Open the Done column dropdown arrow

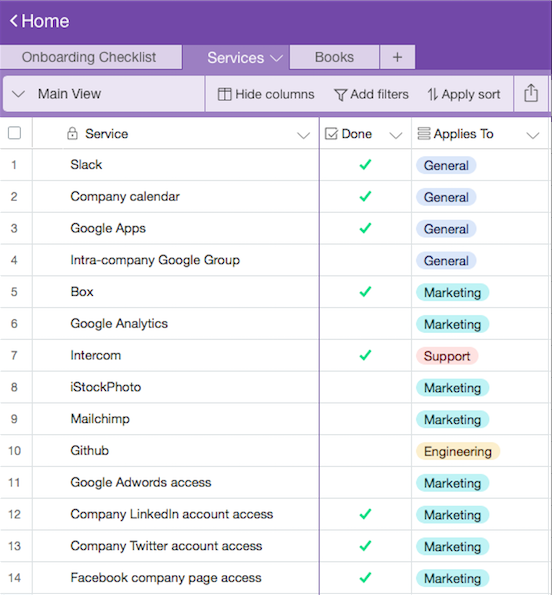396,135
